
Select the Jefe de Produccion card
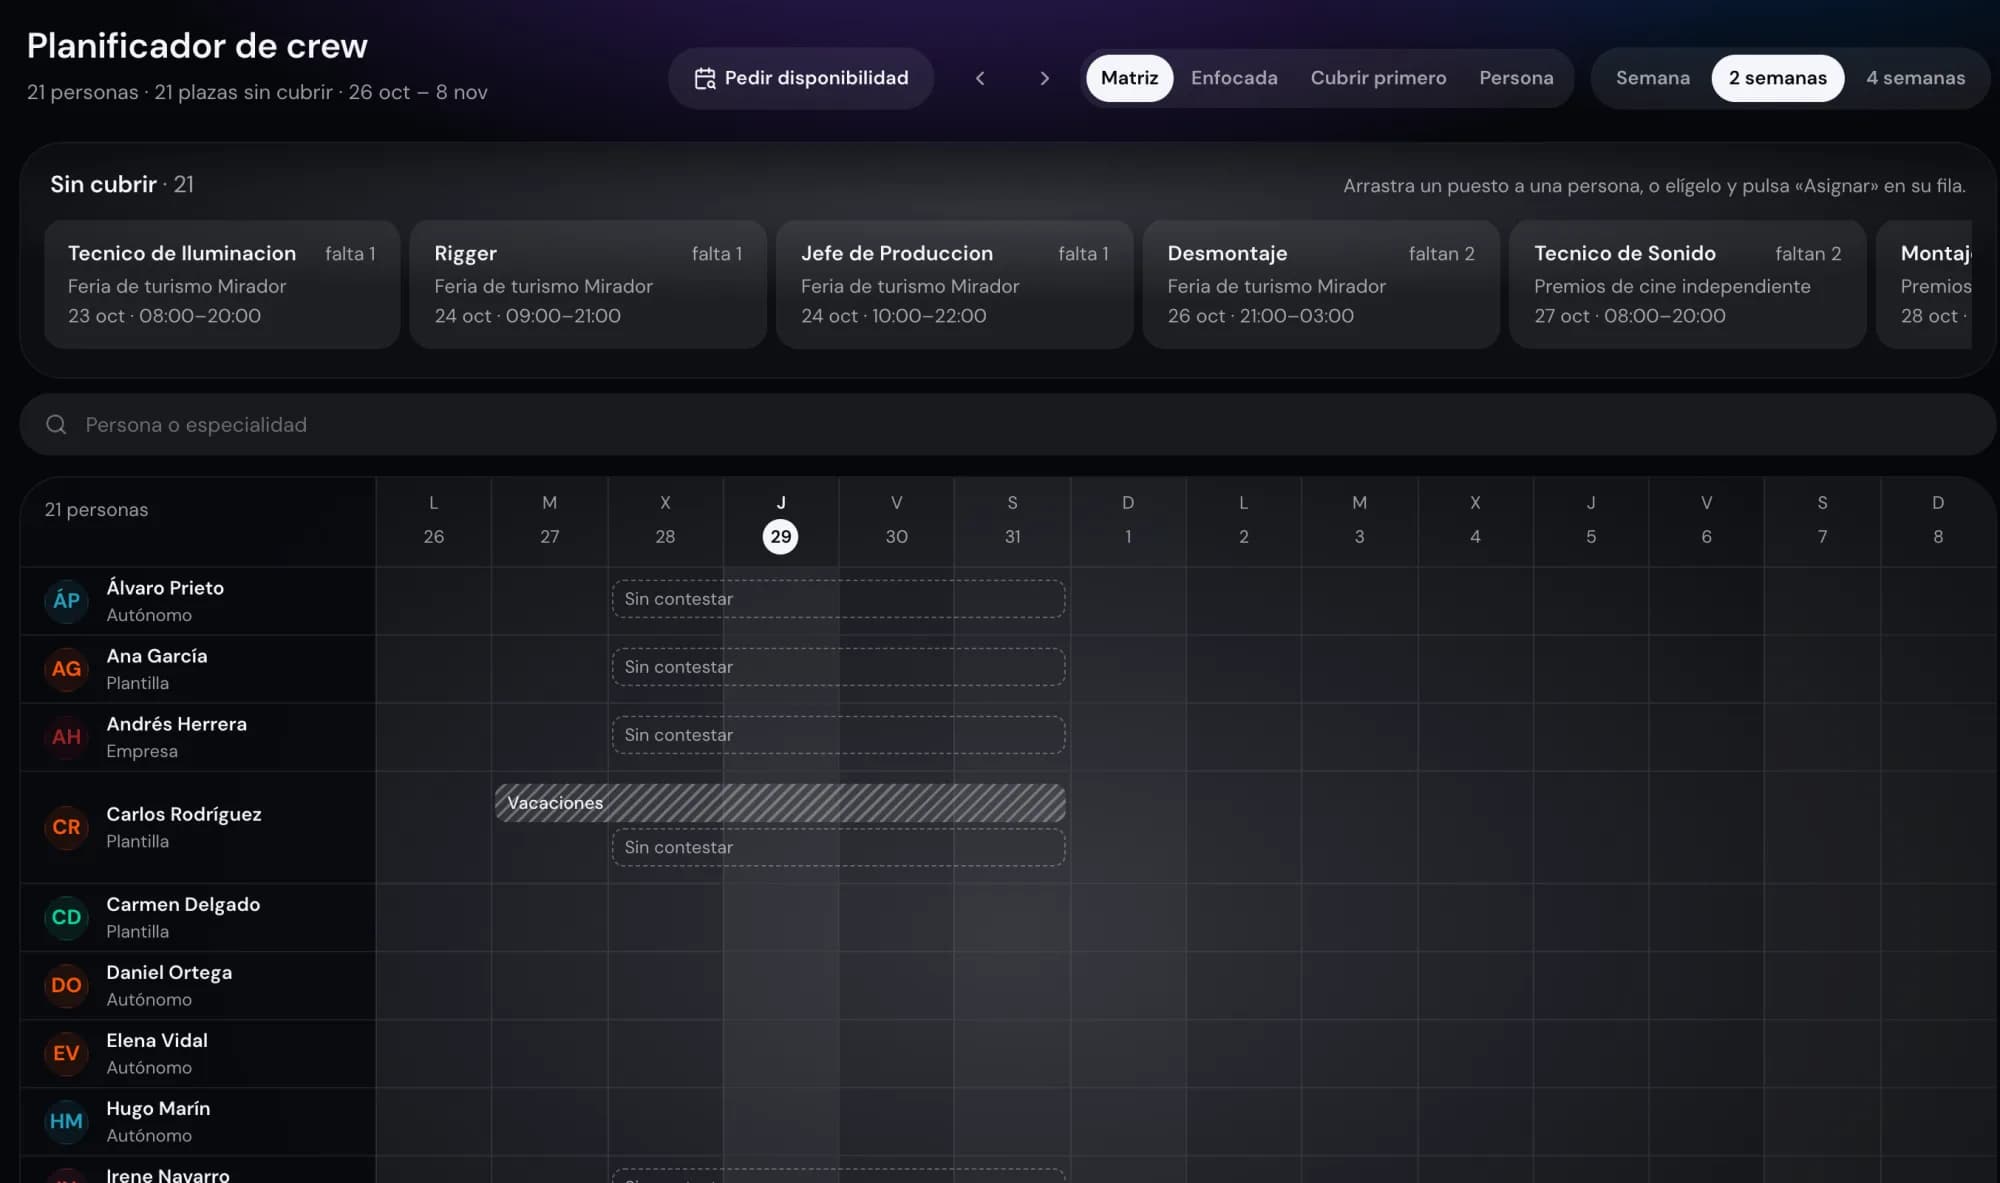coord(955,284)
